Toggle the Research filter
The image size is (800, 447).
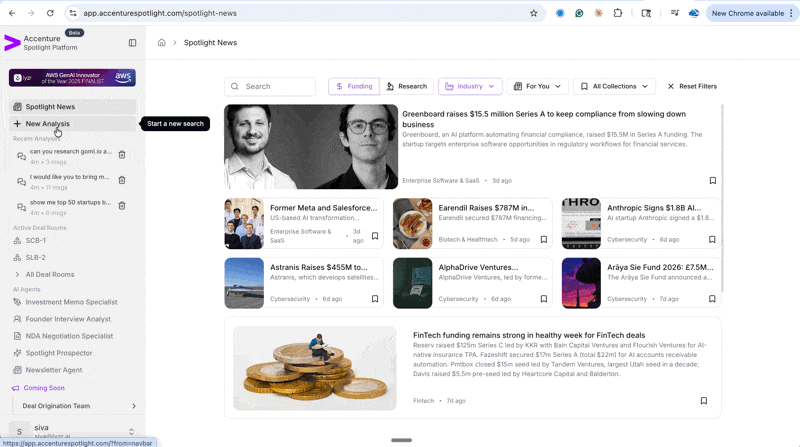pyautogui.click(x=407, y=86)
